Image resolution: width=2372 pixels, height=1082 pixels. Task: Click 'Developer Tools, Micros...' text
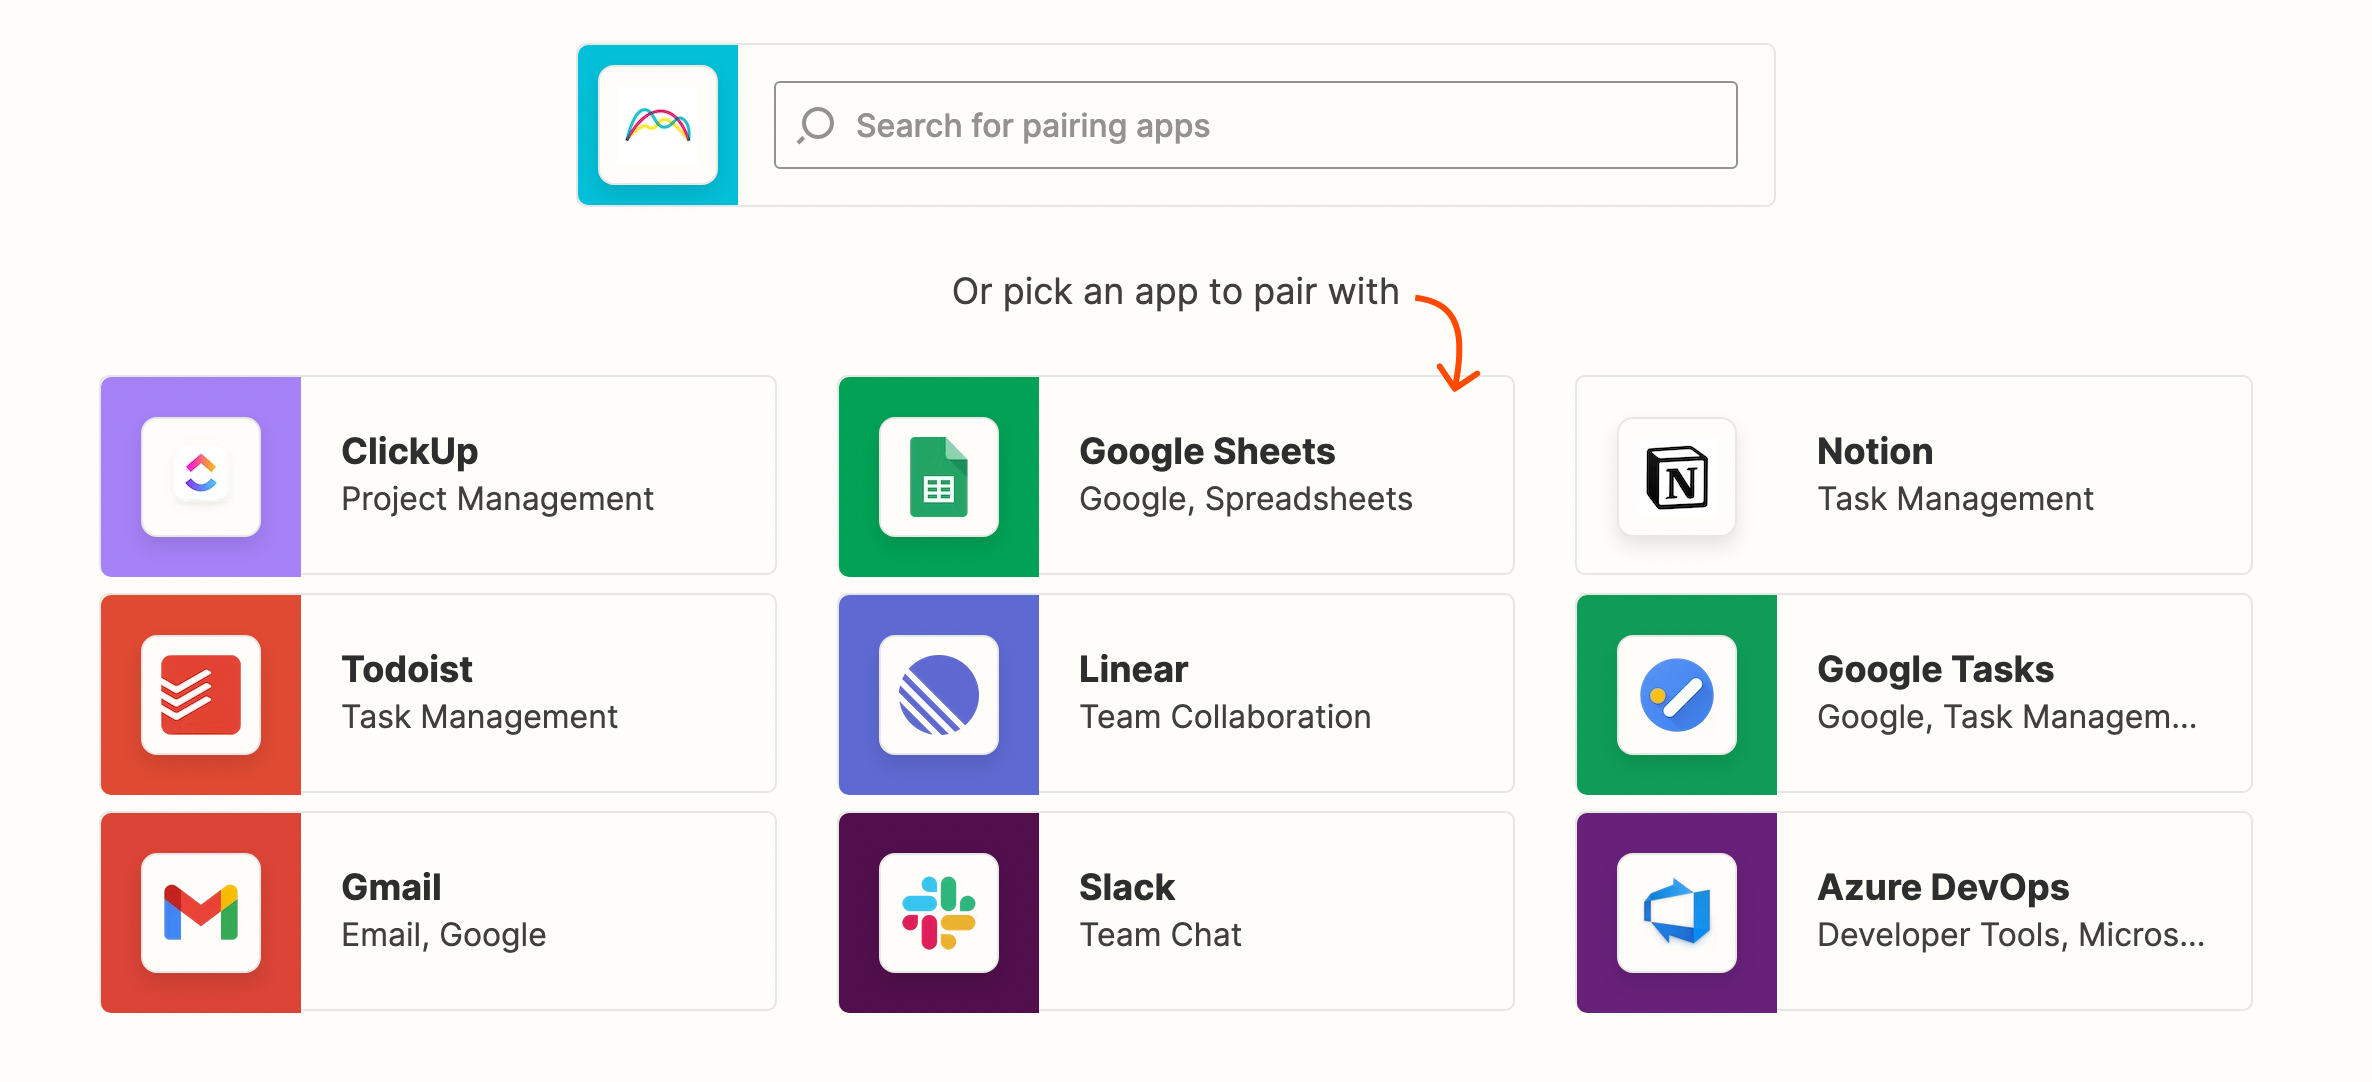tap(2011, 935)
